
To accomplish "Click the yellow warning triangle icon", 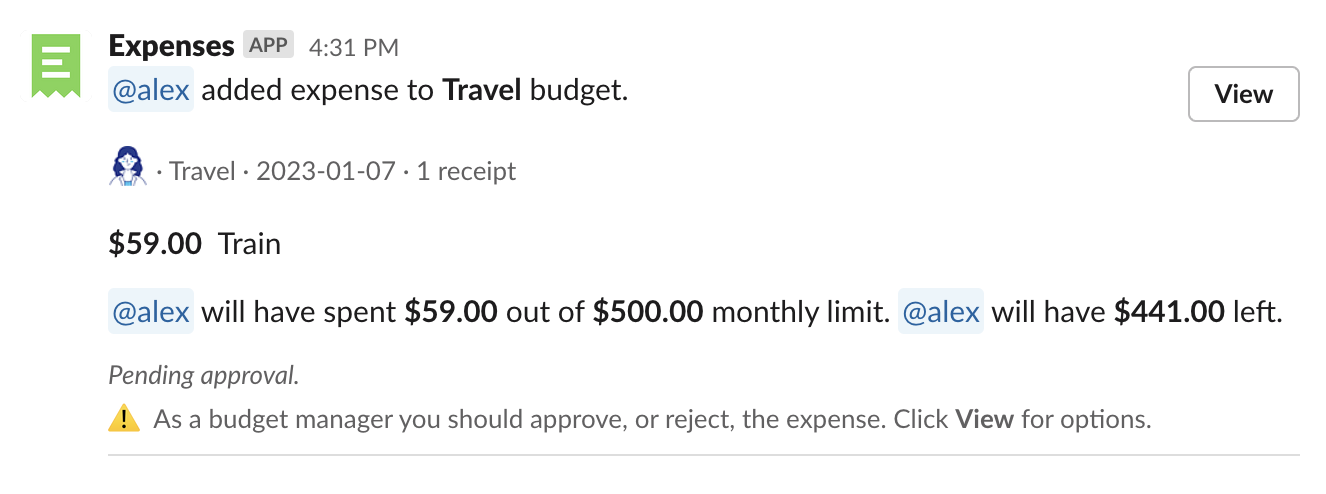I will pos(123,419).
